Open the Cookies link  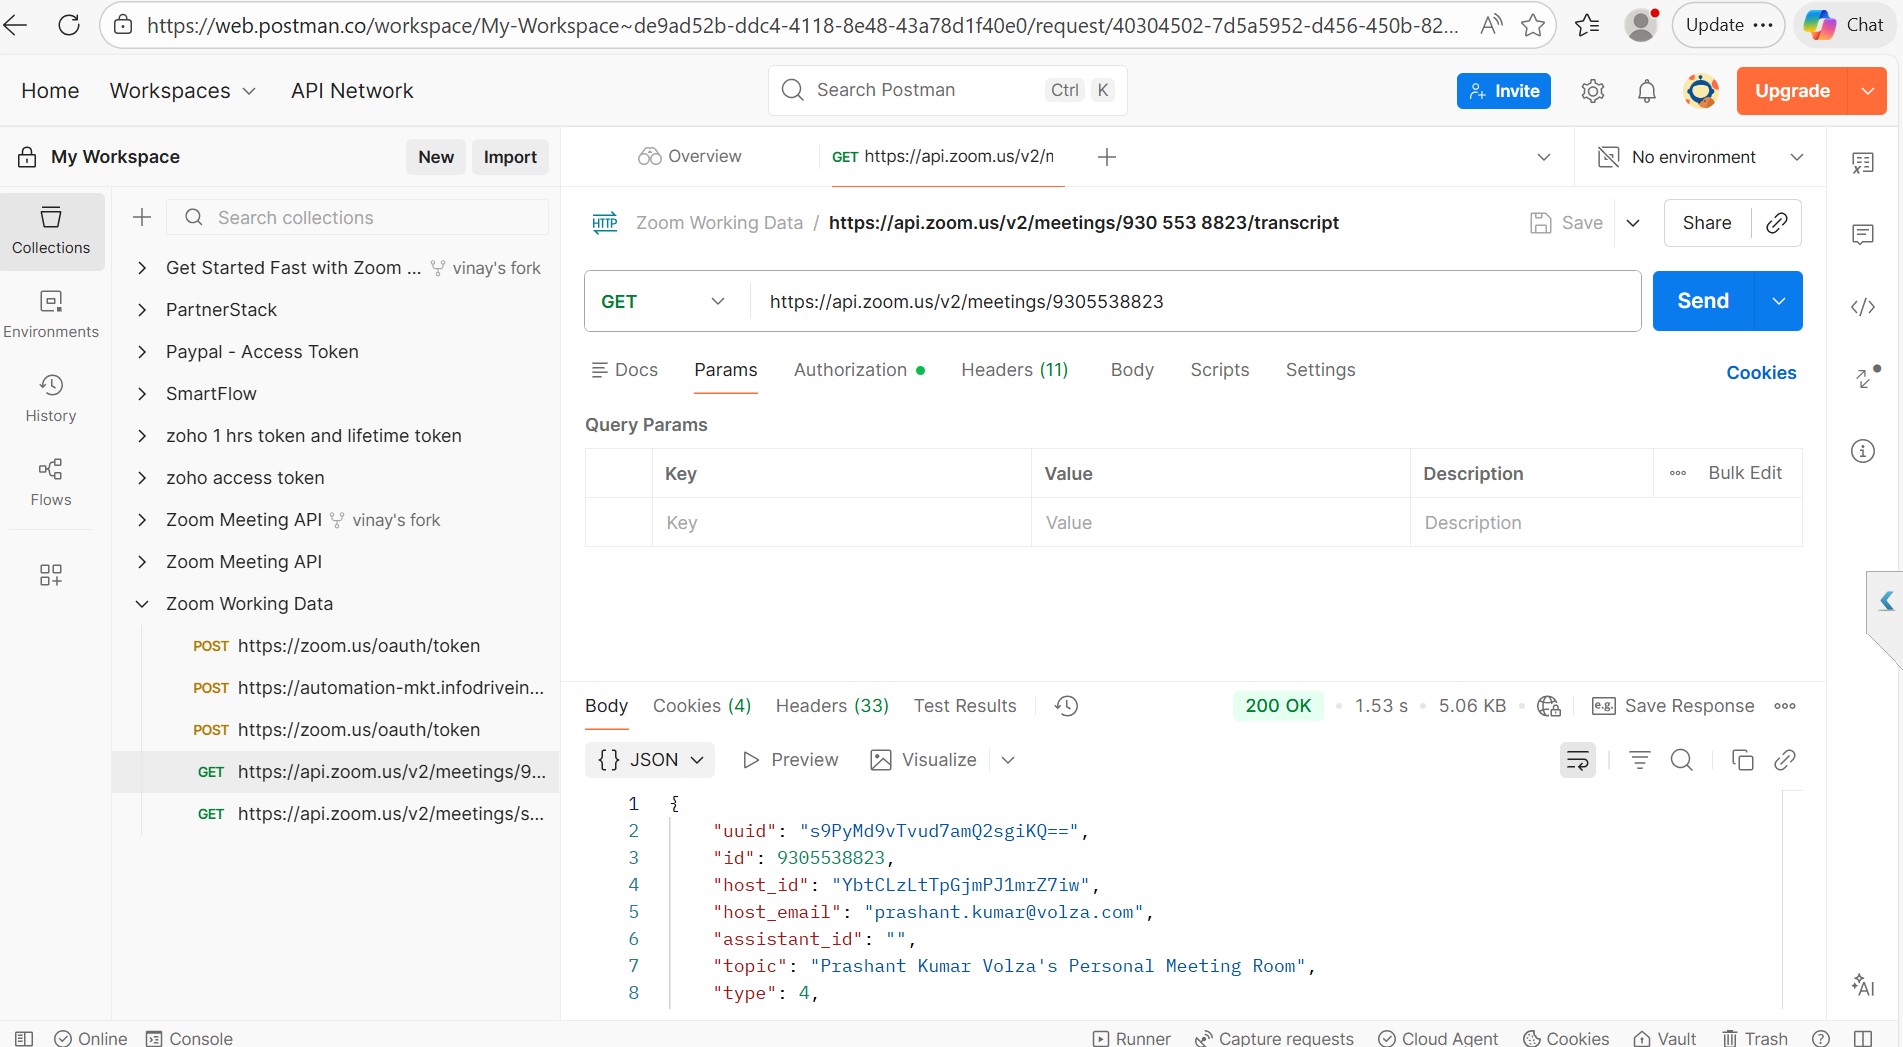pos(1761,373)
